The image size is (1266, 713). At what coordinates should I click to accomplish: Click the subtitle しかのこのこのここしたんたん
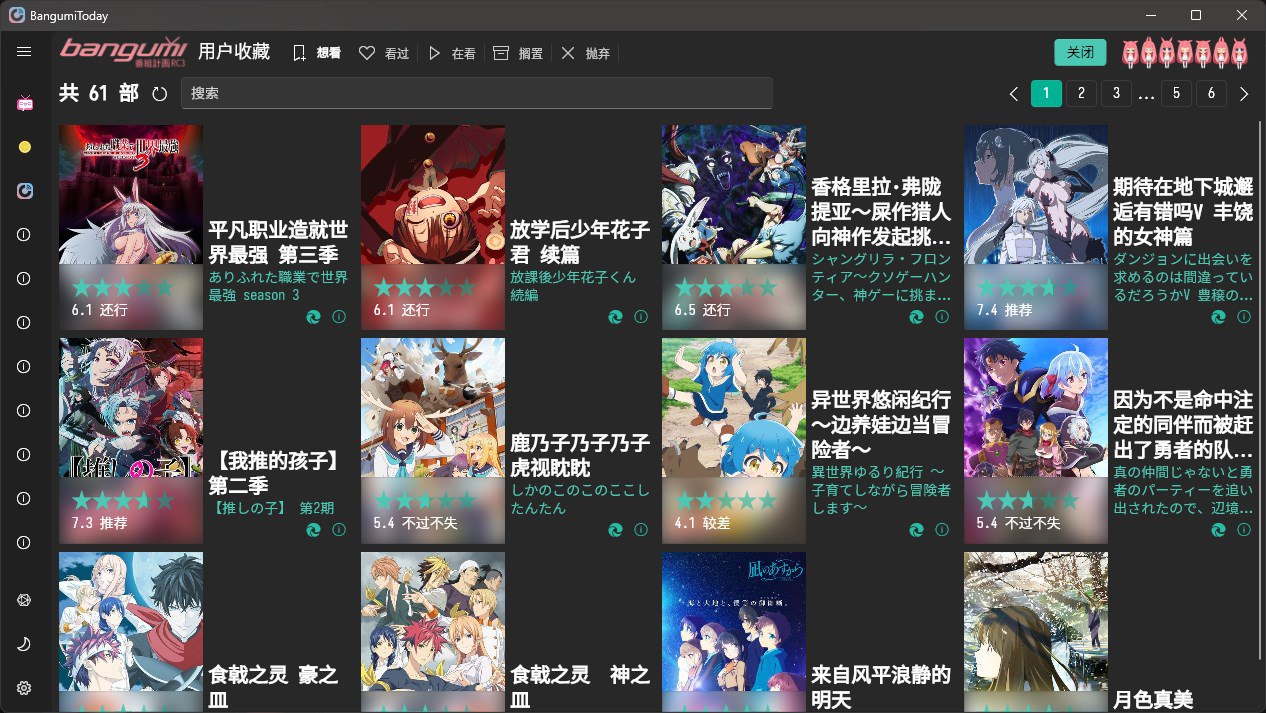point(580,499)
